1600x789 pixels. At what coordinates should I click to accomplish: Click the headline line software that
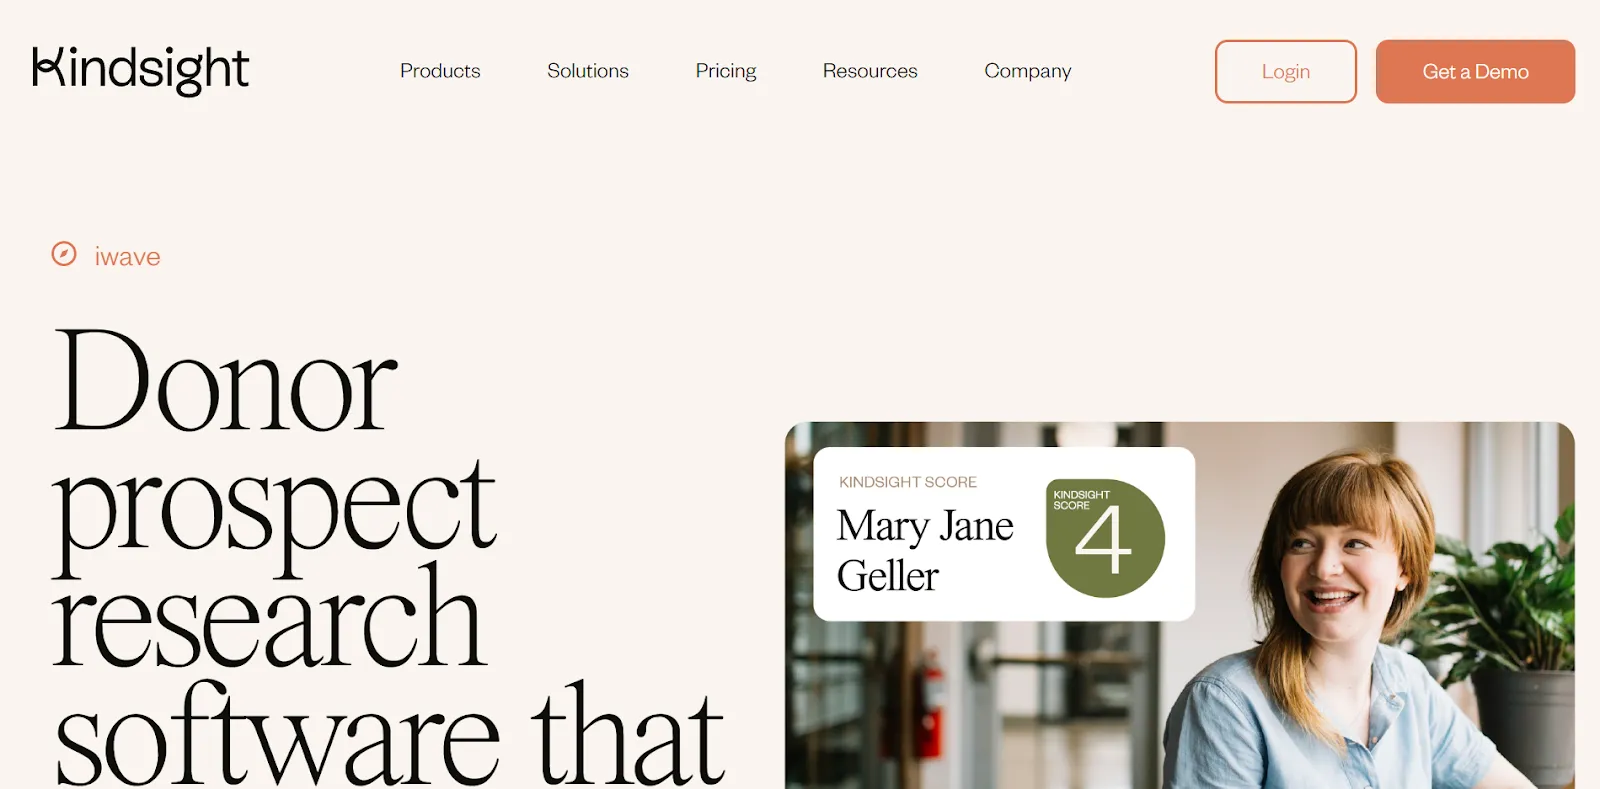(389, 735)
